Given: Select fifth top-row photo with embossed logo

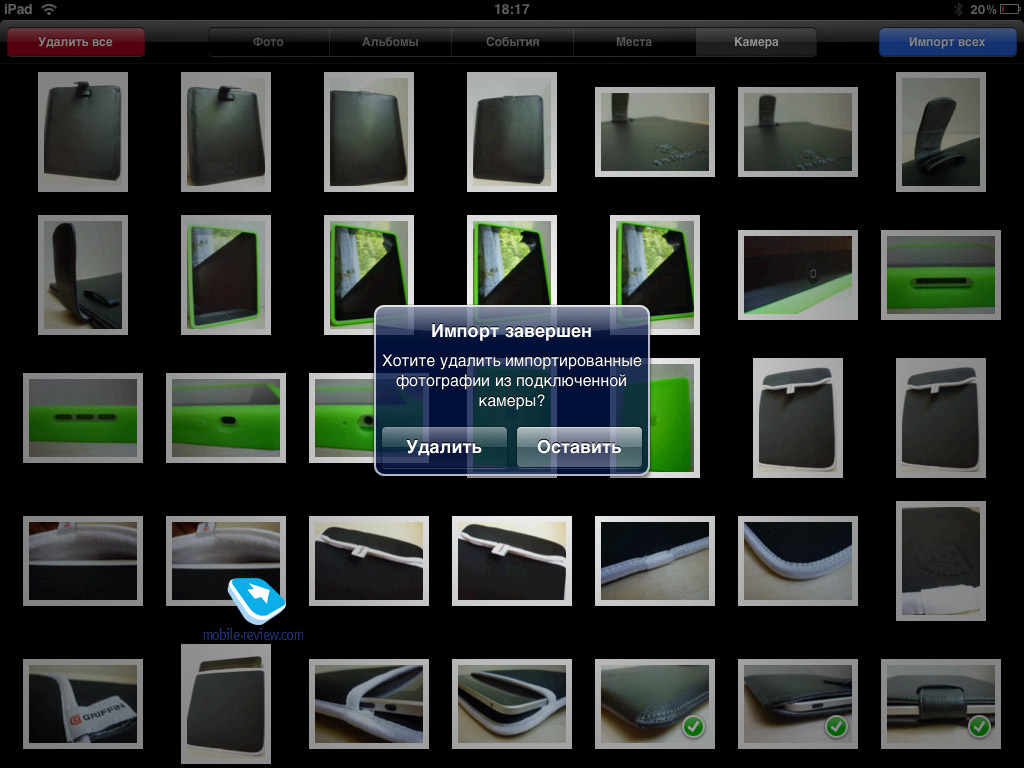Looking at the screenshot, I should pos(655,132).
